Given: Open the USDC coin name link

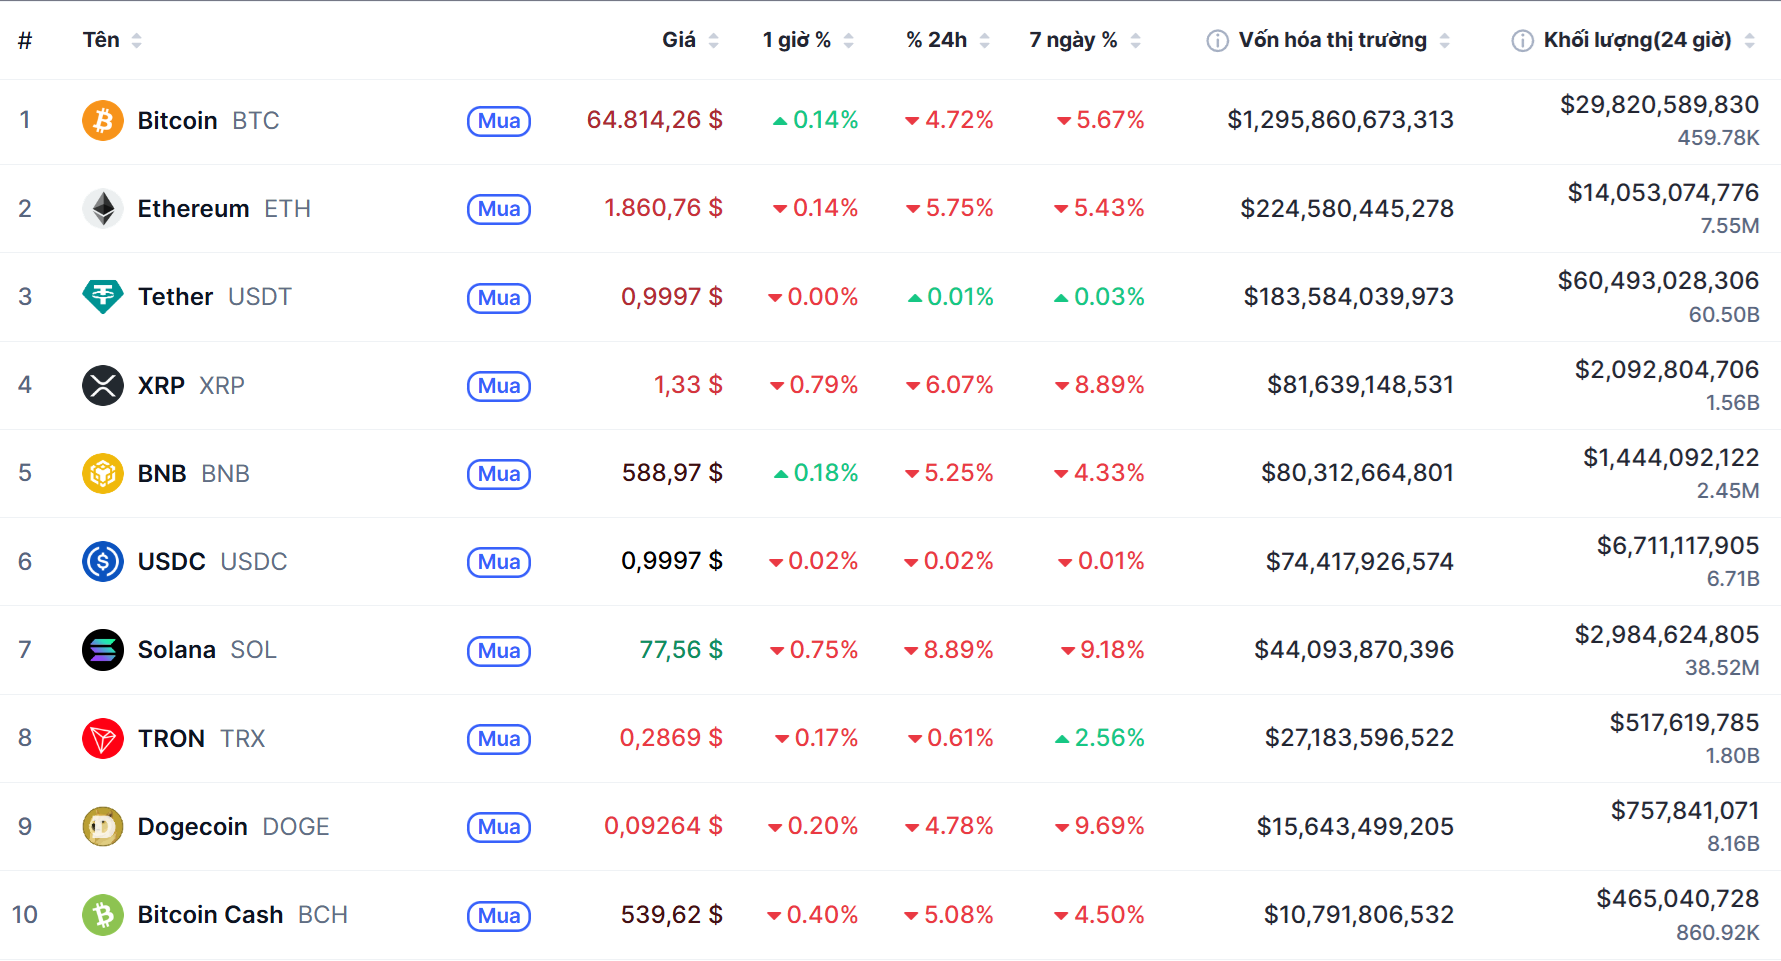Looking at the screenshot, I should 171,562.
